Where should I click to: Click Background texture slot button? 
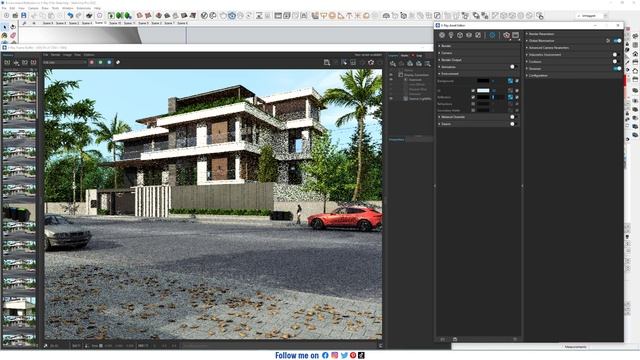click(x=510, y=81)
